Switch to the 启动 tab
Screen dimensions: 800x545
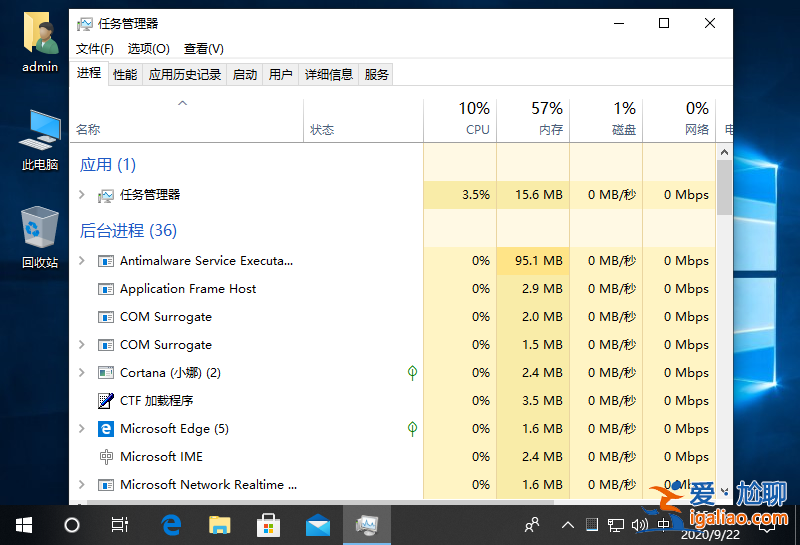click(245, 75)
